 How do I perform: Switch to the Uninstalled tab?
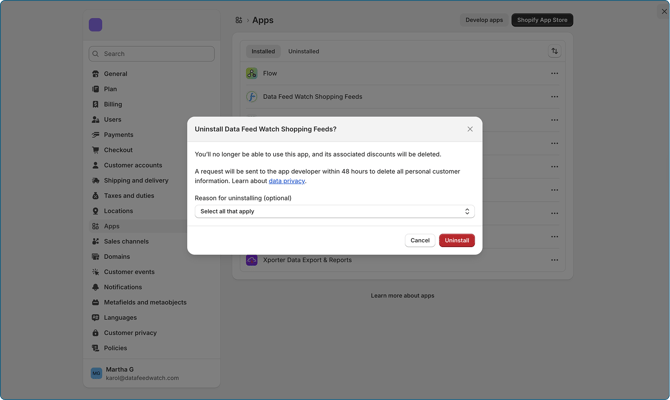click(303, 51)
